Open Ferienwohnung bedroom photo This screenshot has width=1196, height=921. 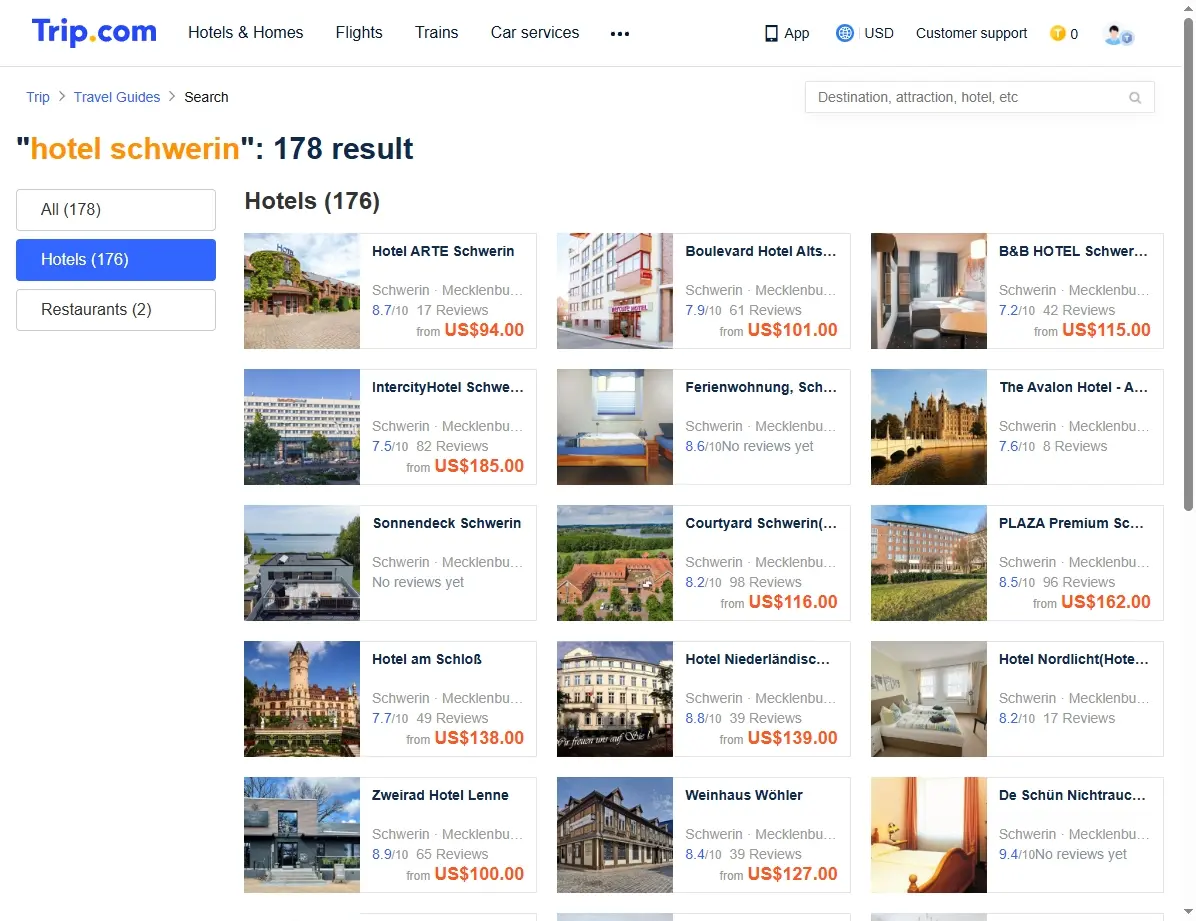click(x=615, y=427)
